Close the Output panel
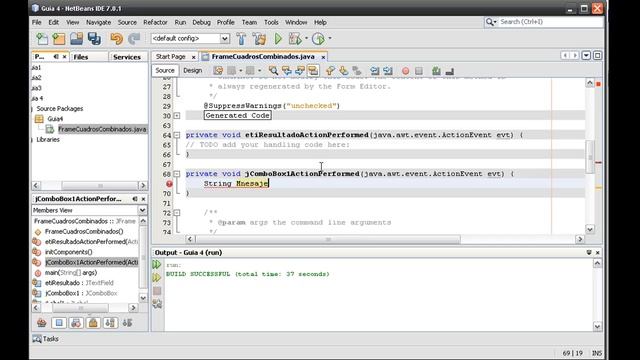The height and width of the screenshot is (360, 640). (598, 253)
